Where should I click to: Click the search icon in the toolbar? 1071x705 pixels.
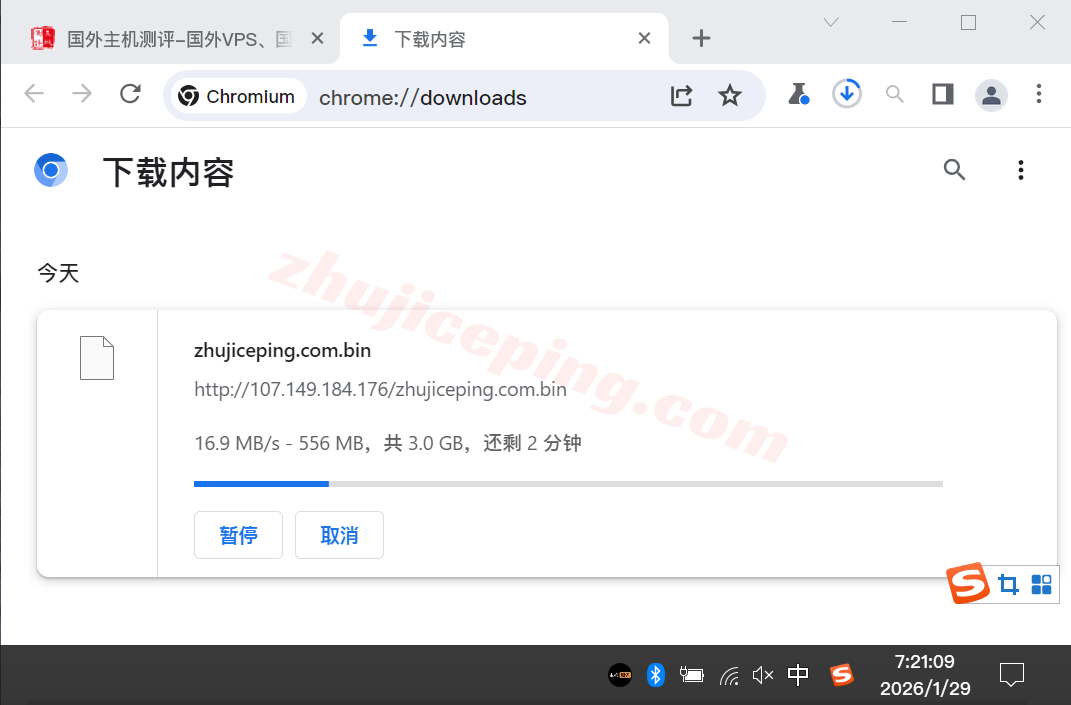[x=894, y=94]
